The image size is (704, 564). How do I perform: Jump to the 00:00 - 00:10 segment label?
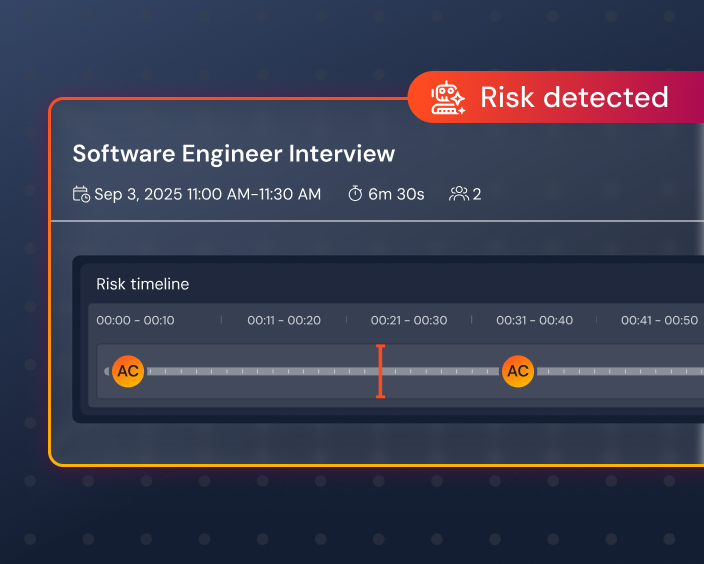135,320
